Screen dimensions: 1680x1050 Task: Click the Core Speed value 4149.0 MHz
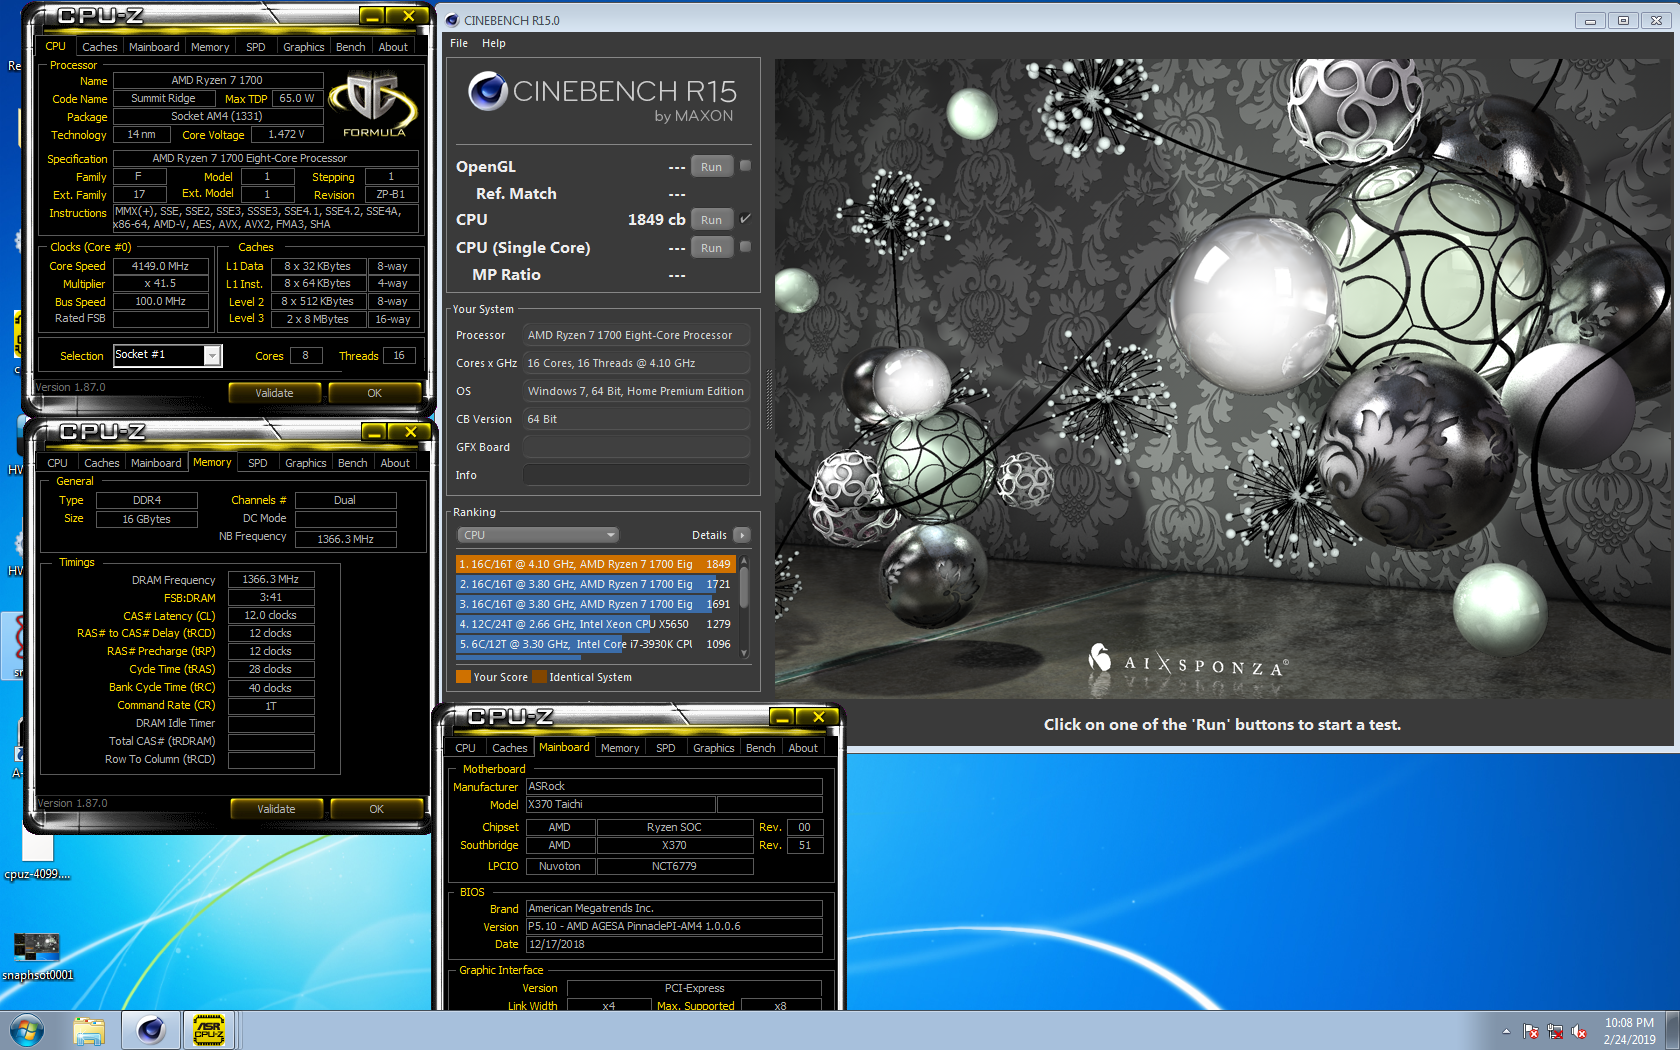(160, 266)
